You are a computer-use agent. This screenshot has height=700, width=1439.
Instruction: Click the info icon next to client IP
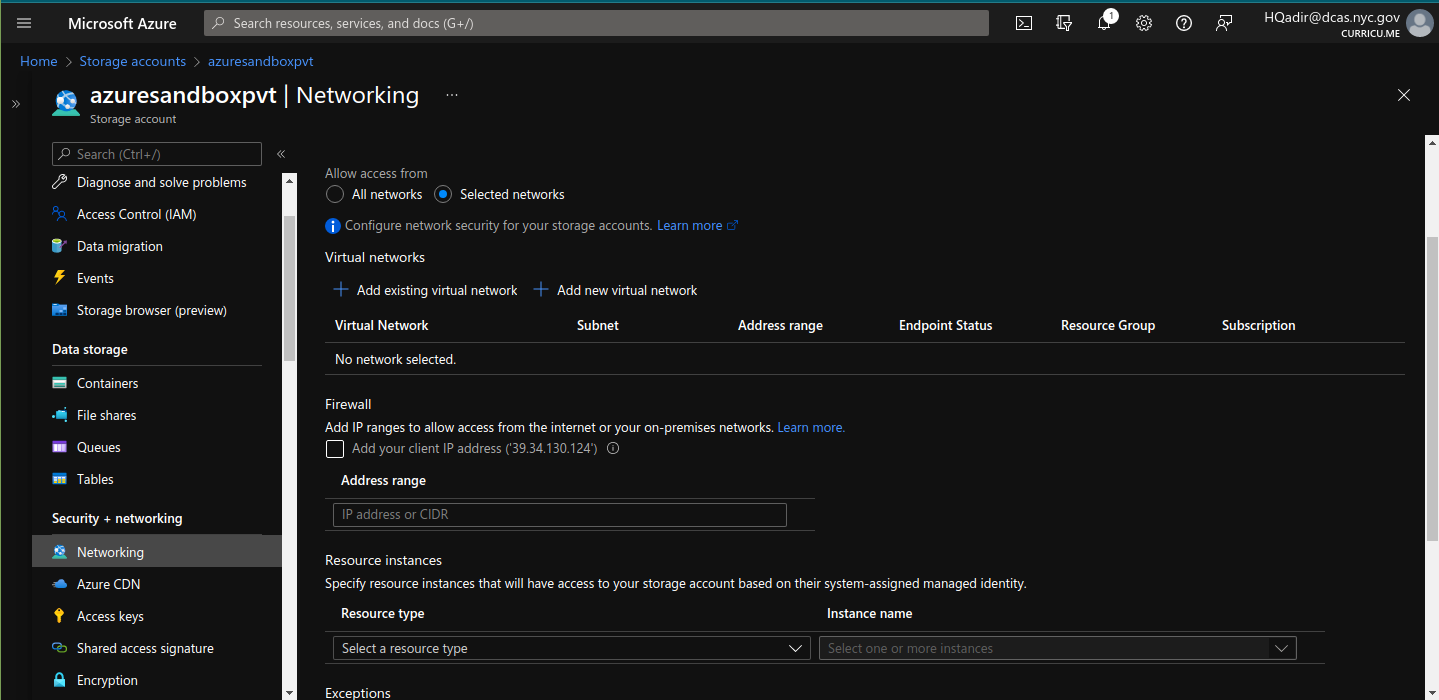pyautogui.click(x=613, y=448)
